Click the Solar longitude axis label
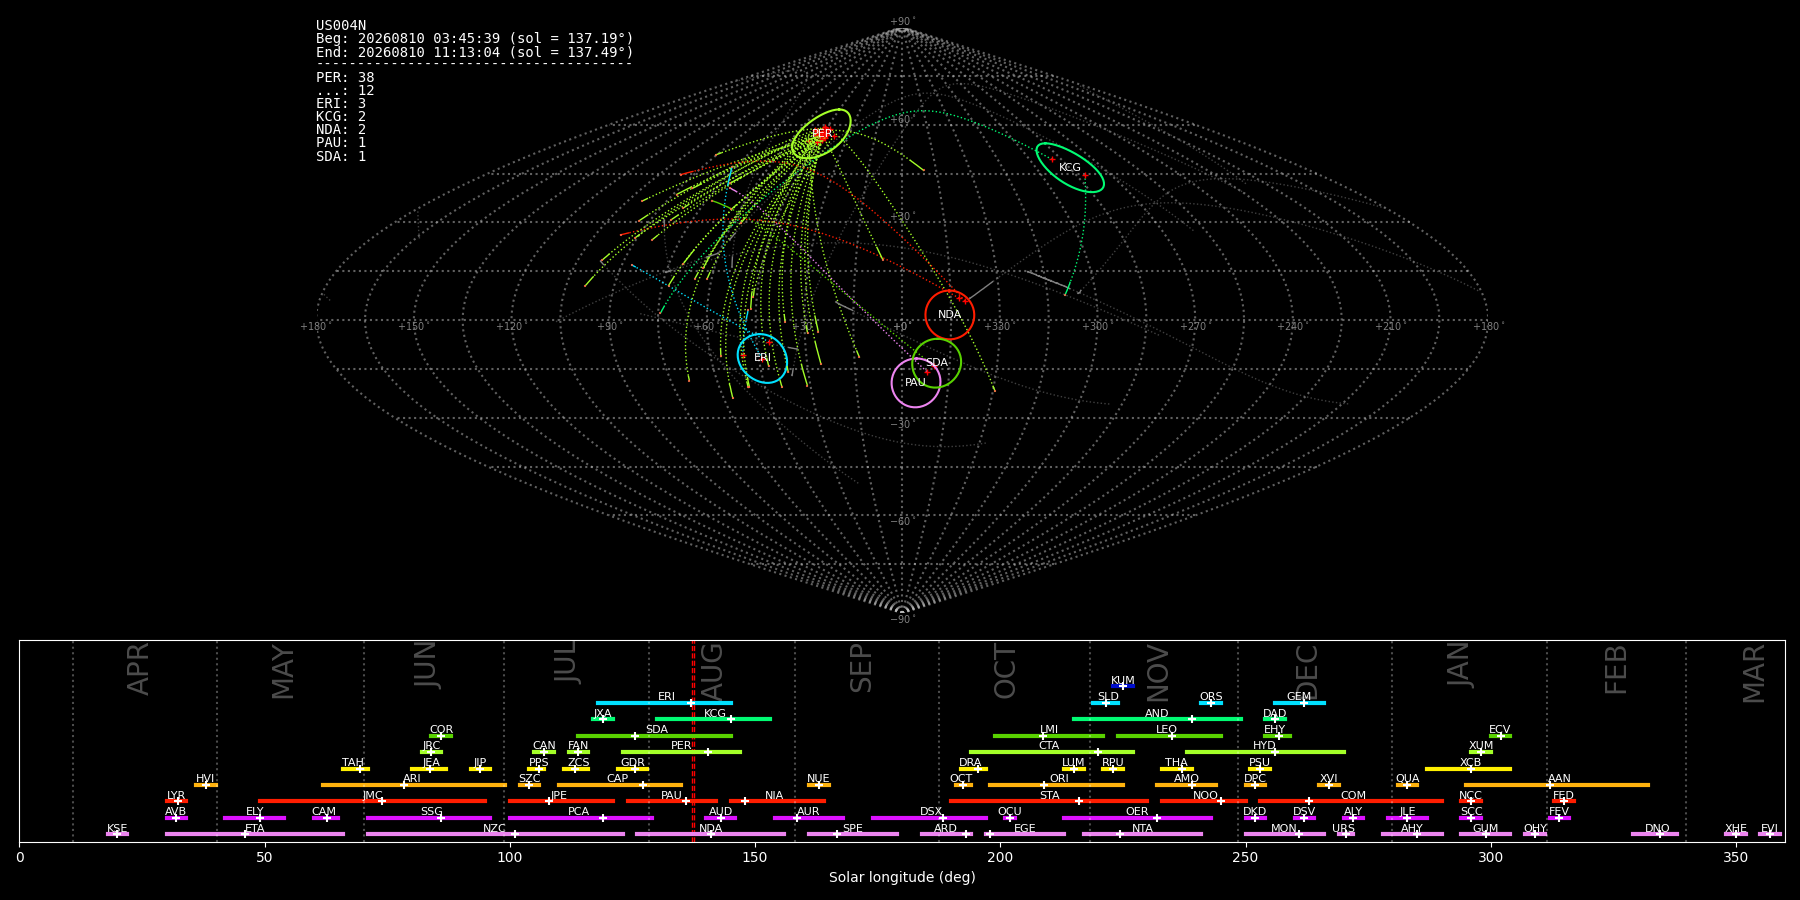The image size is (1800, 900). click(902, 877)
